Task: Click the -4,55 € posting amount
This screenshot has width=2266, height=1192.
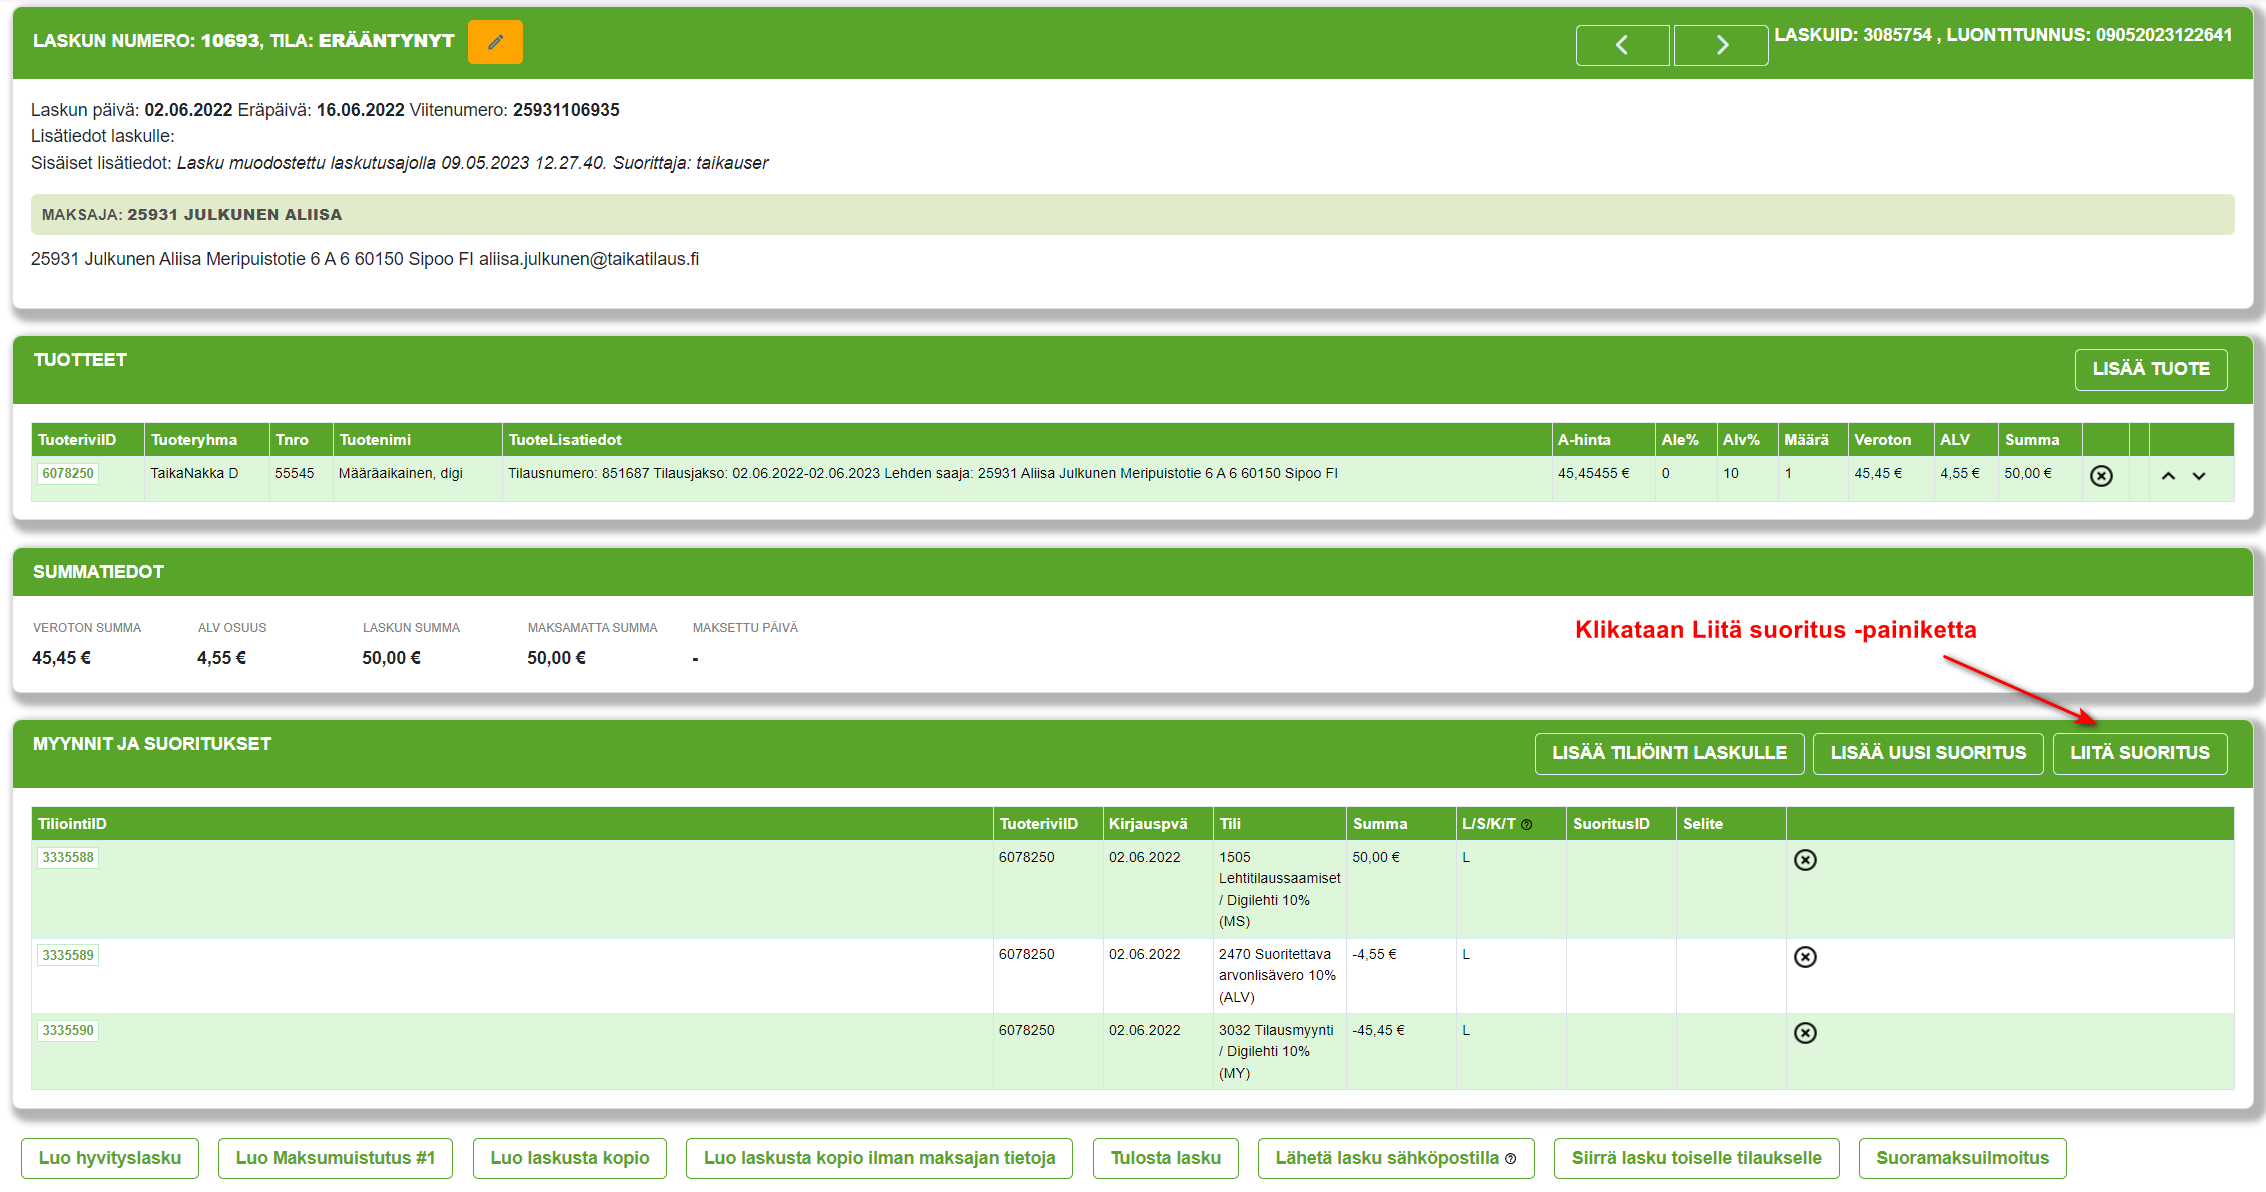Action: click(x=1374, y=955)
